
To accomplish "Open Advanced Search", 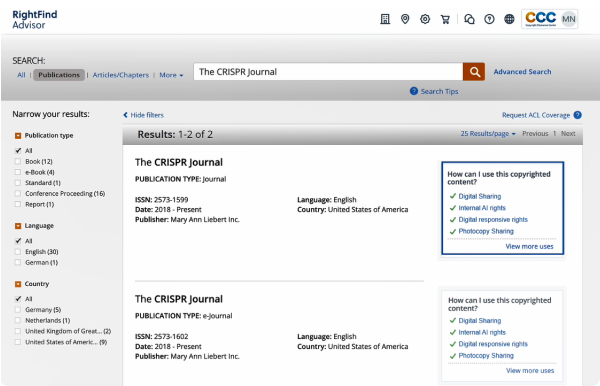I will [522, 72].
